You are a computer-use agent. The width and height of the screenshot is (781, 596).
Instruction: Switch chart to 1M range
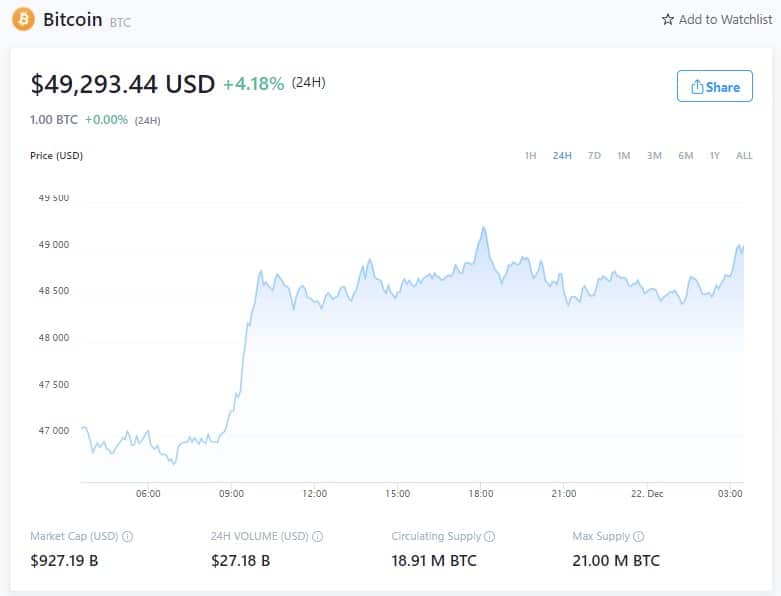[624, 156]
